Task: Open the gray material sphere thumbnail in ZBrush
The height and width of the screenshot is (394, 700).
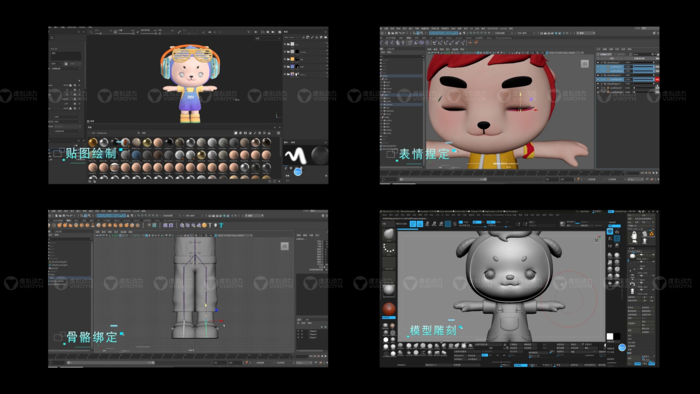Action: pyautogui.click(x=389, y=290)
